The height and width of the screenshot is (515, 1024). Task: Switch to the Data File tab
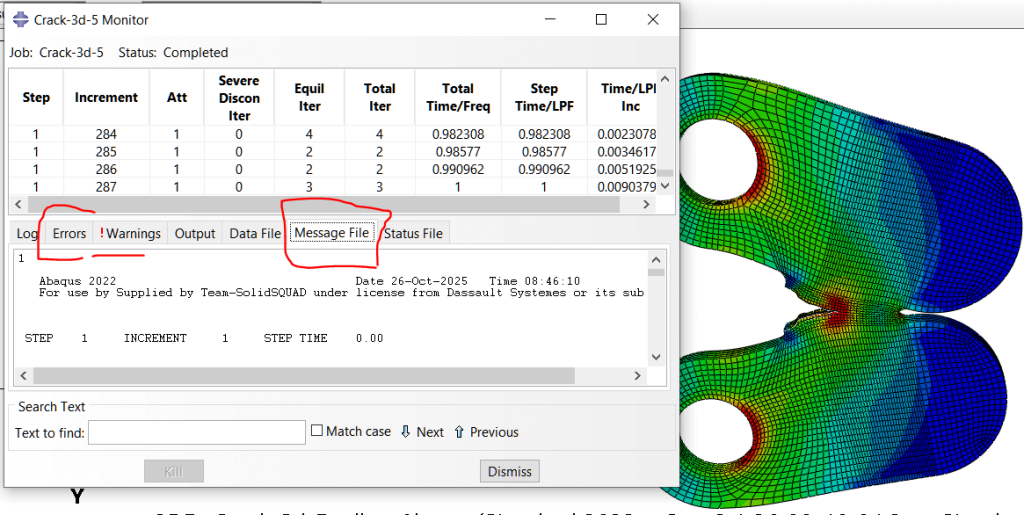[x=255, y=233]
